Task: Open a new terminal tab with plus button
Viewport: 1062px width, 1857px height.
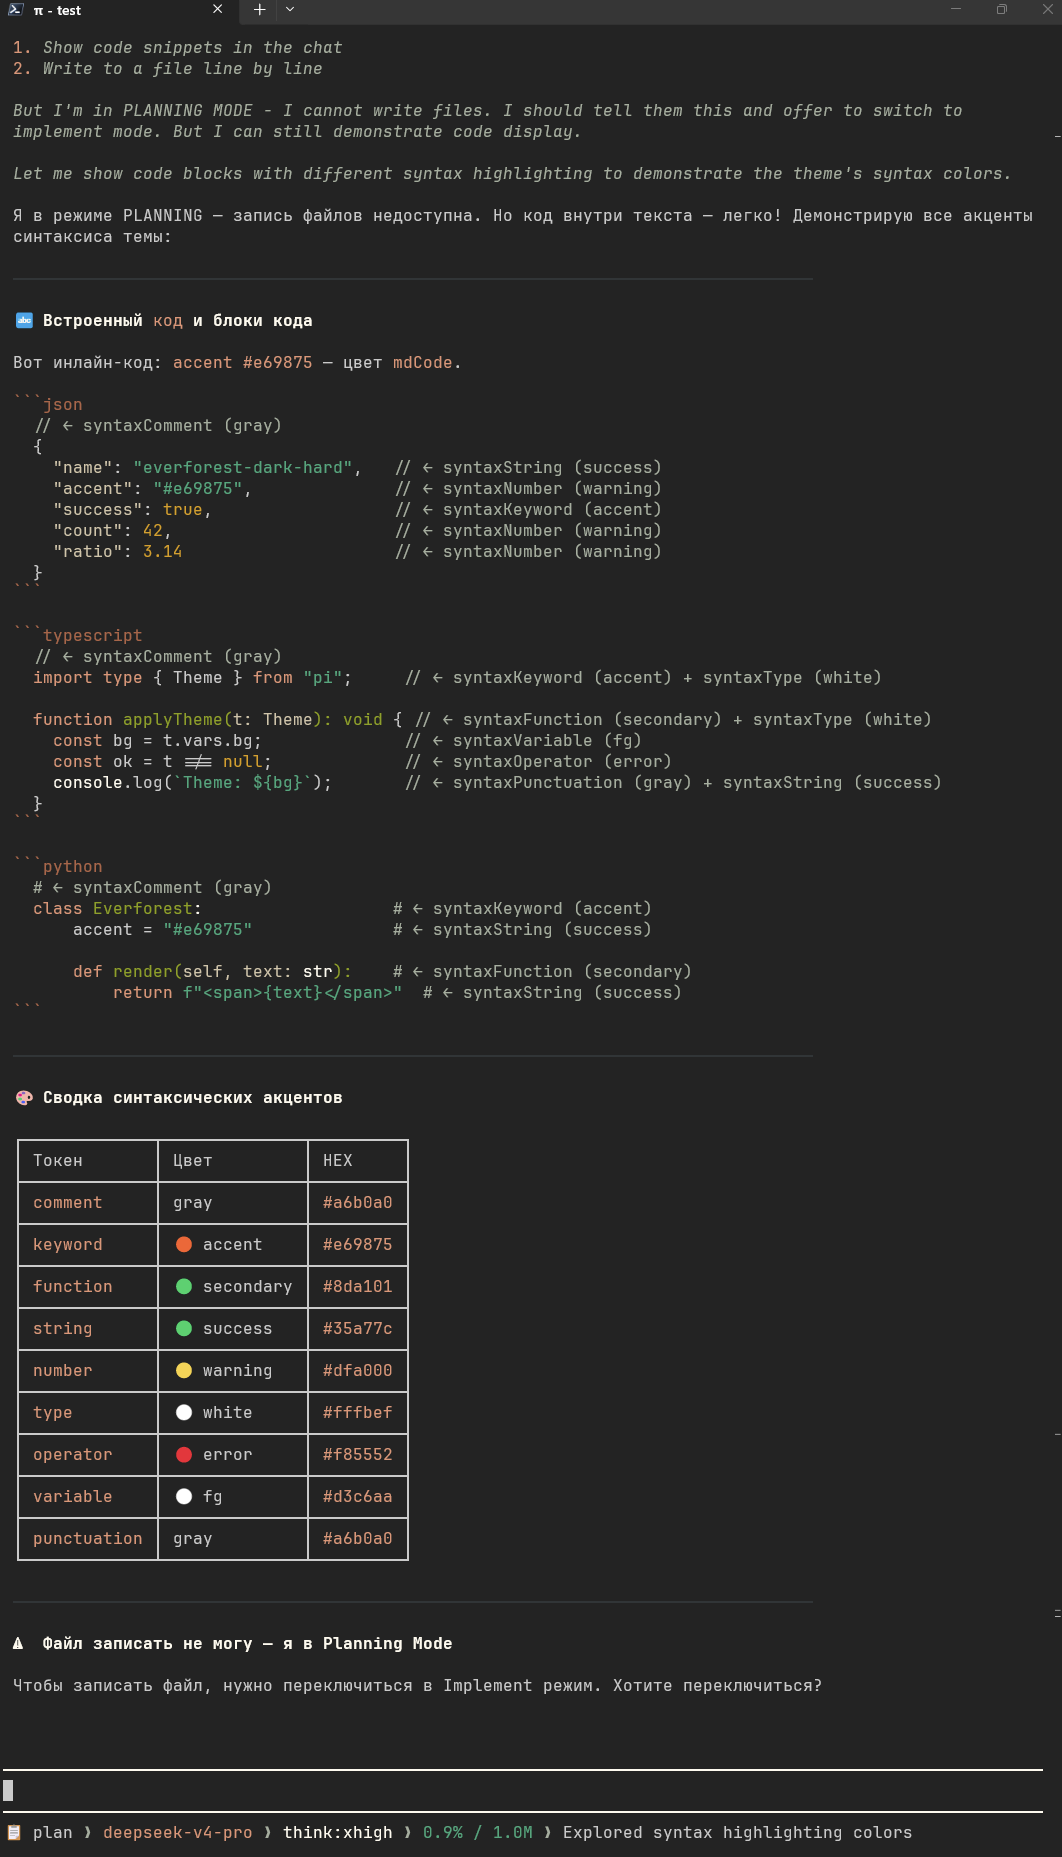Action: click(x=259, y=9)
